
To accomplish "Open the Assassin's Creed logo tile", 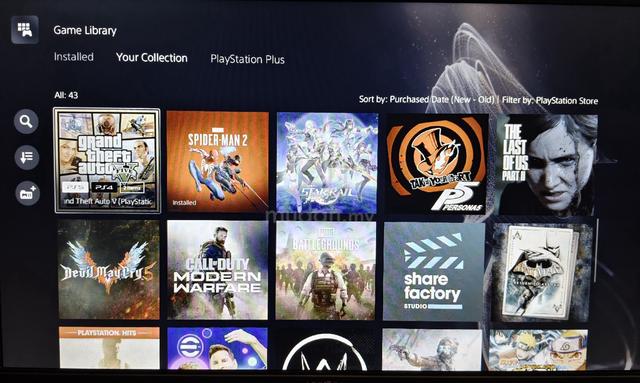I will tap(325, 350).
